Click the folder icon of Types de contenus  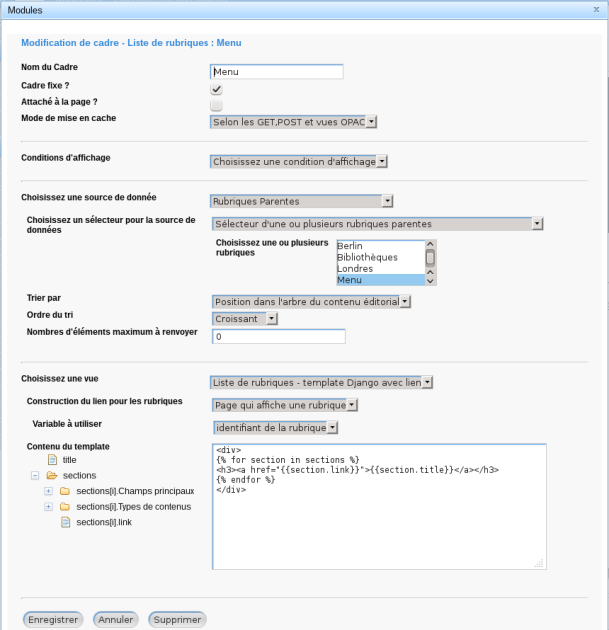tap(65, 507)
